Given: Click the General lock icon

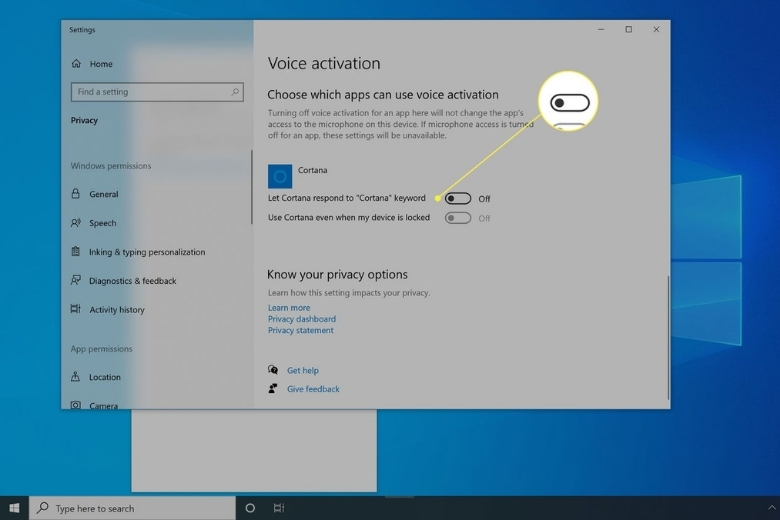Looking at the screenshot, I should (x=76, y=194).
